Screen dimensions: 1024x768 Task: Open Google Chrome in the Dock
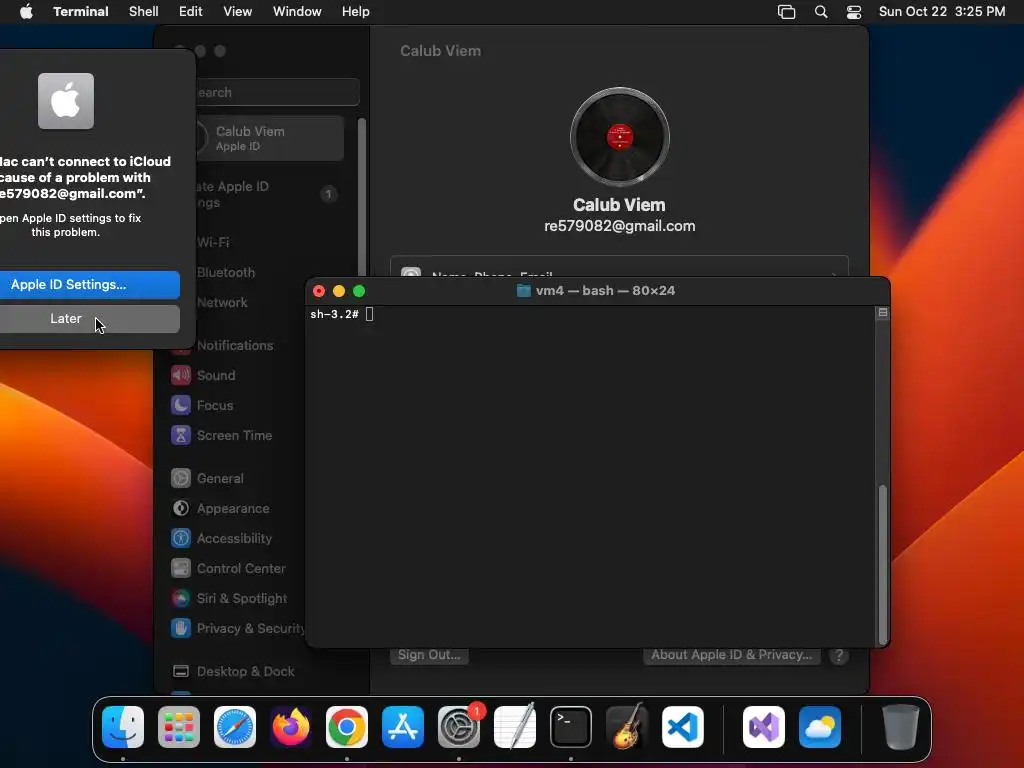(347, 727)
